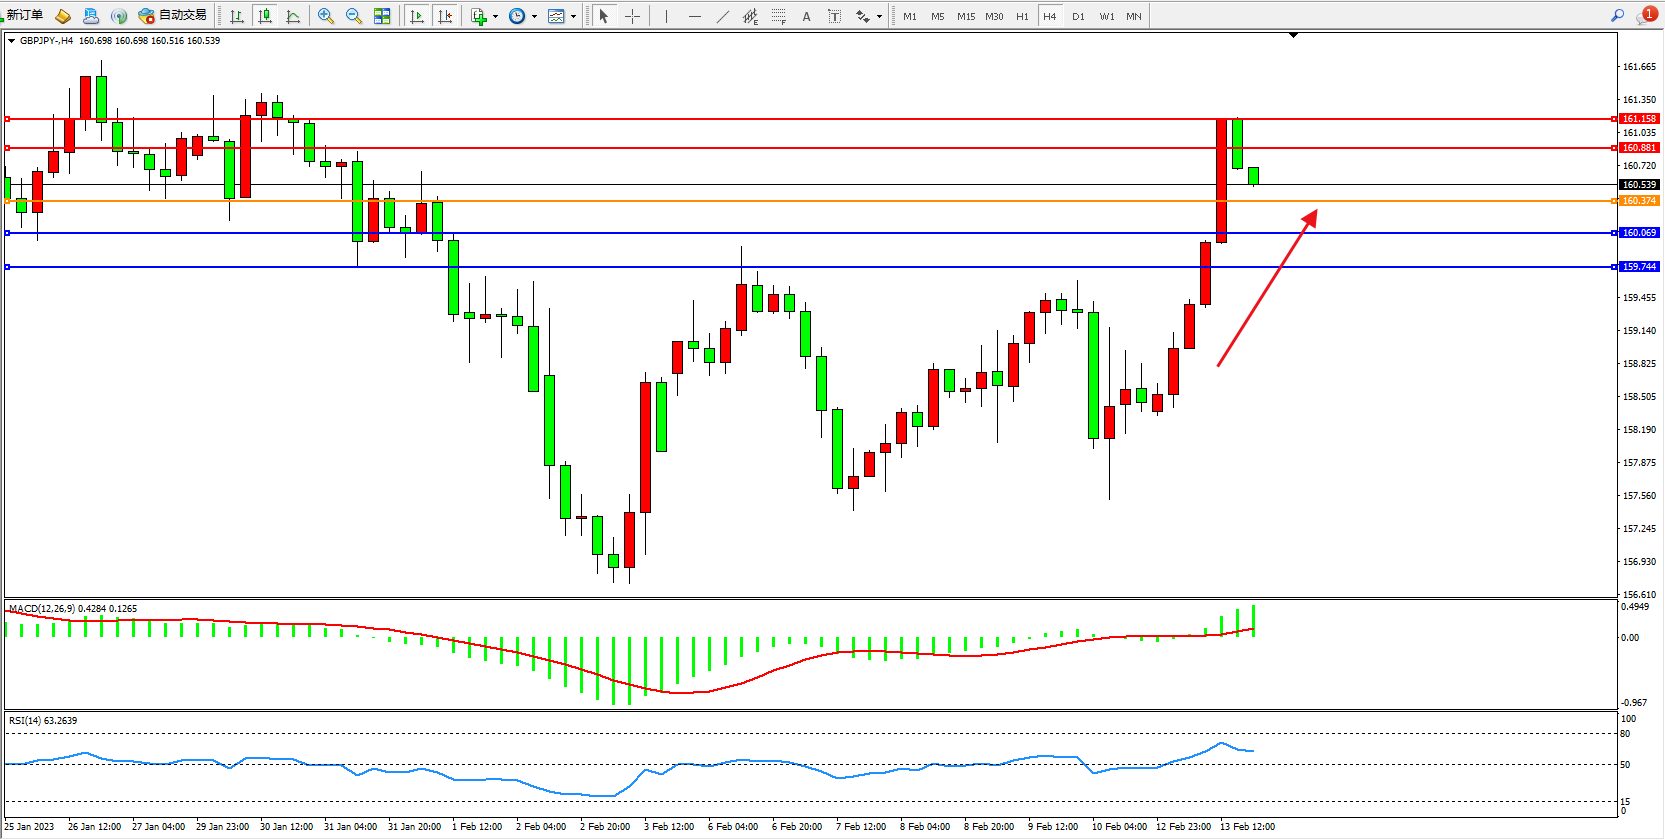Expand the periodicity clock dropdown
The height and width of the screenshot is (840, 1665).
pos(534,16)
